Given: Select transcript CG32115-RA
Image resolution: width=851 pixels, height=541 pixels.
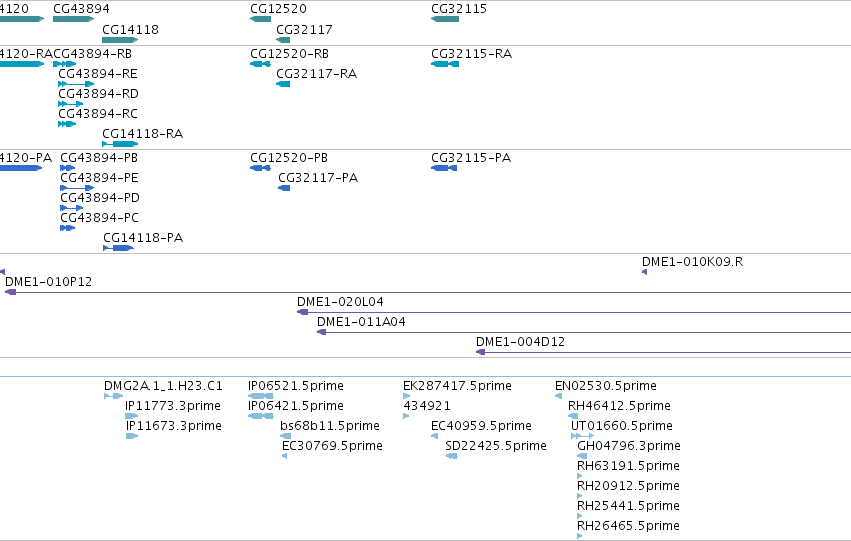Looking at the screenshot, I should 445,64.
